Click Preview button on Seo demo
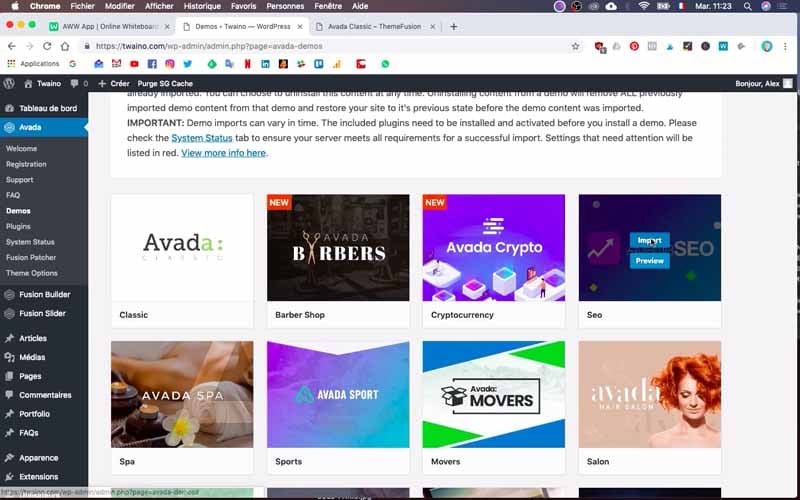Image resolution: width=800 pixels, height=500 pixels. [x=649, y=261]
